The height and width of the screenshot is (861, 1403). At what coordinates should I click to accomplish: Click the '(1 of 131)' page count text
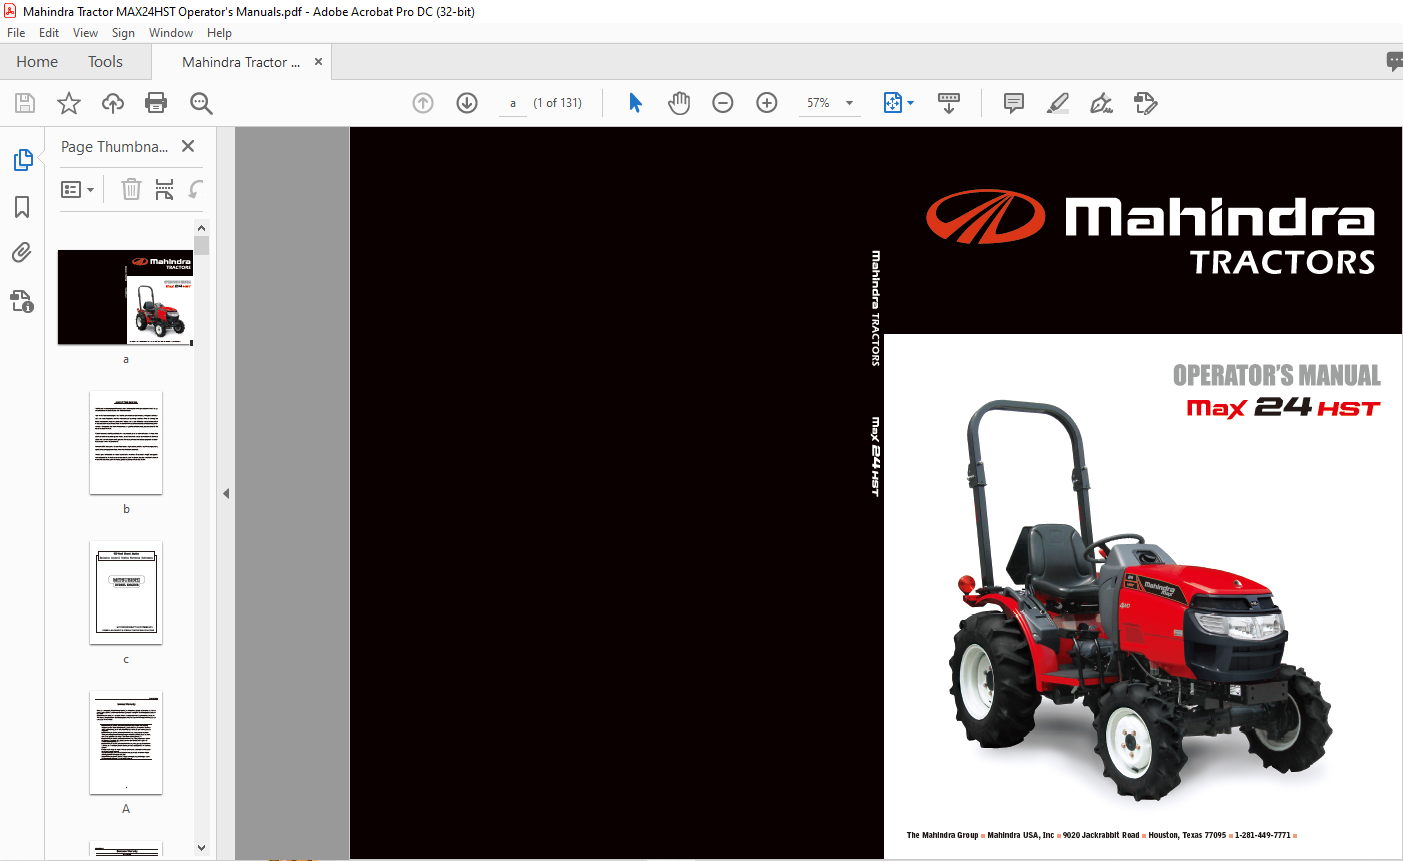(558, 103)
